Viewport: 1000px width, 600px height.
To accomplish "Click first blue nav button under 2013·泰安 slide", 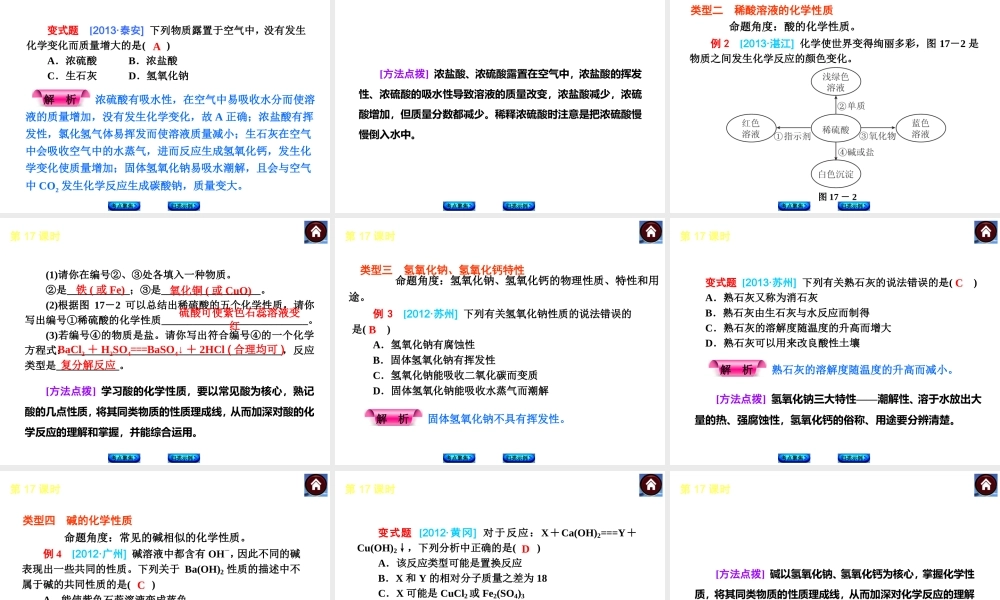I will [x=124, y=206].
